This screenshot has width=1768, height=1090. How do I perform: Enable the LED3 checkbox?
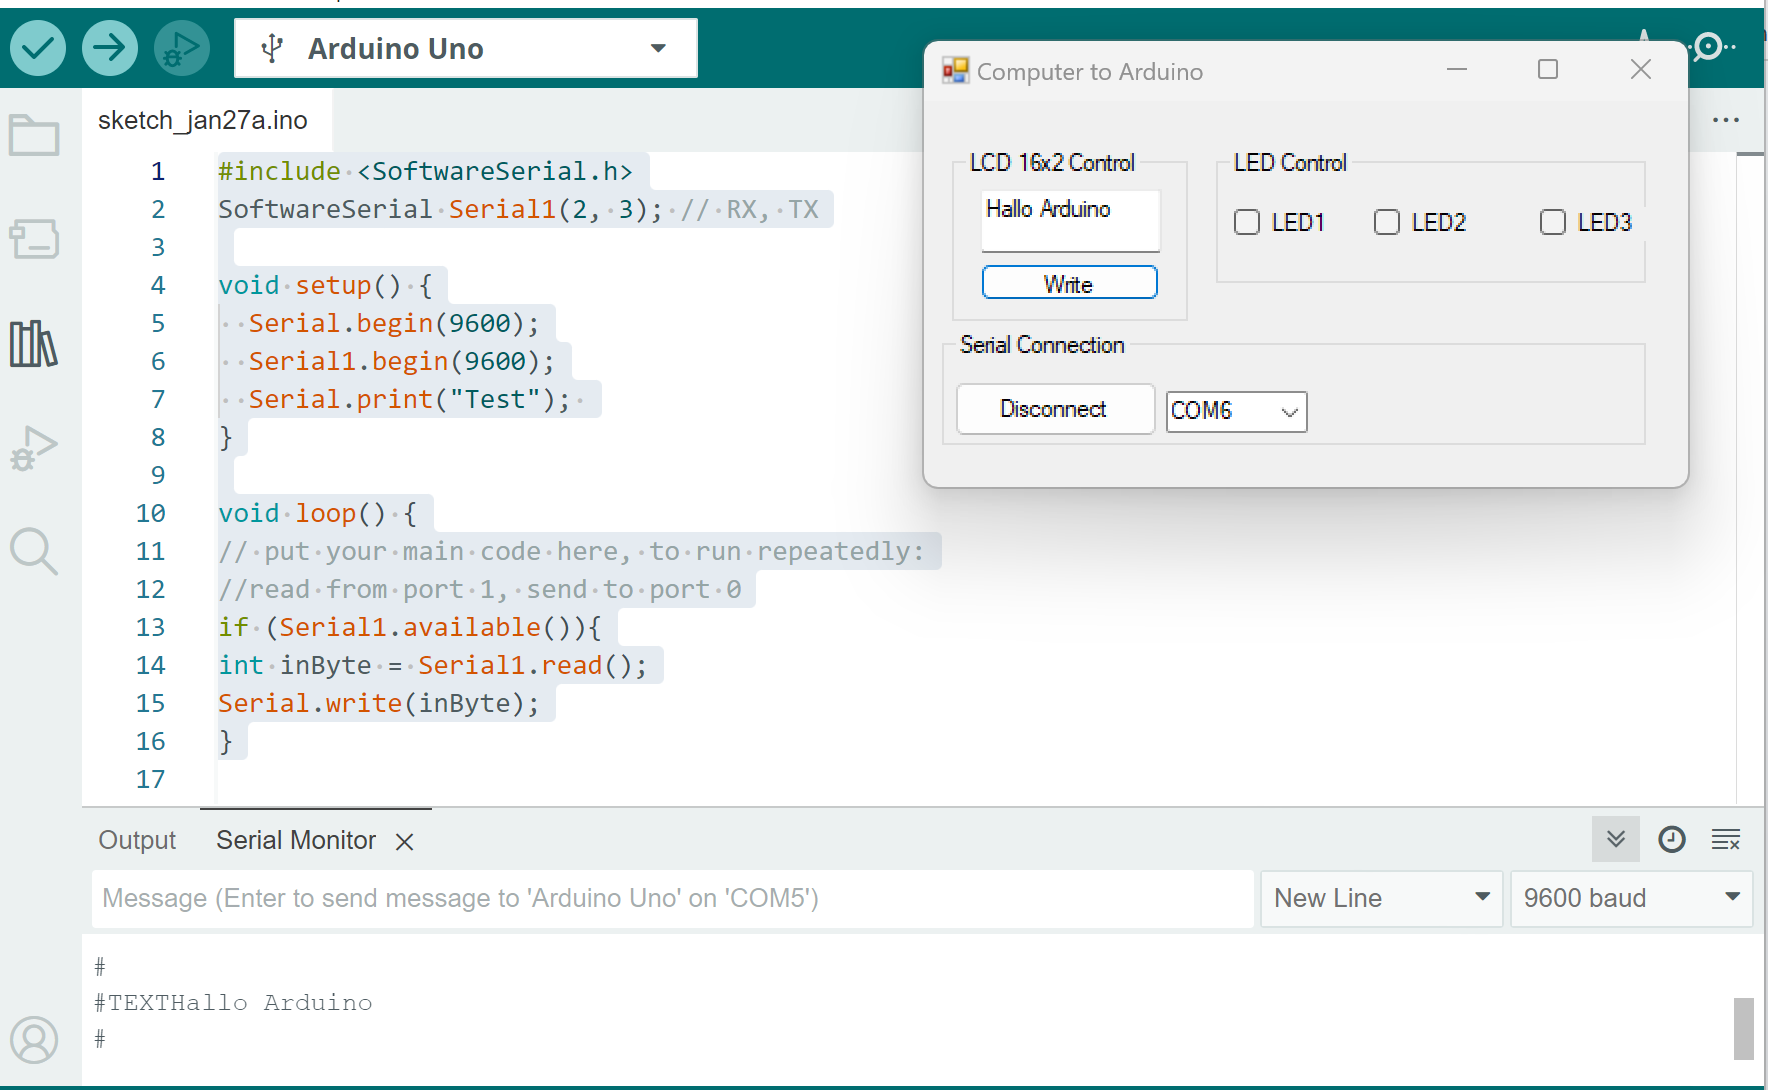click(x=1553, y=222)
